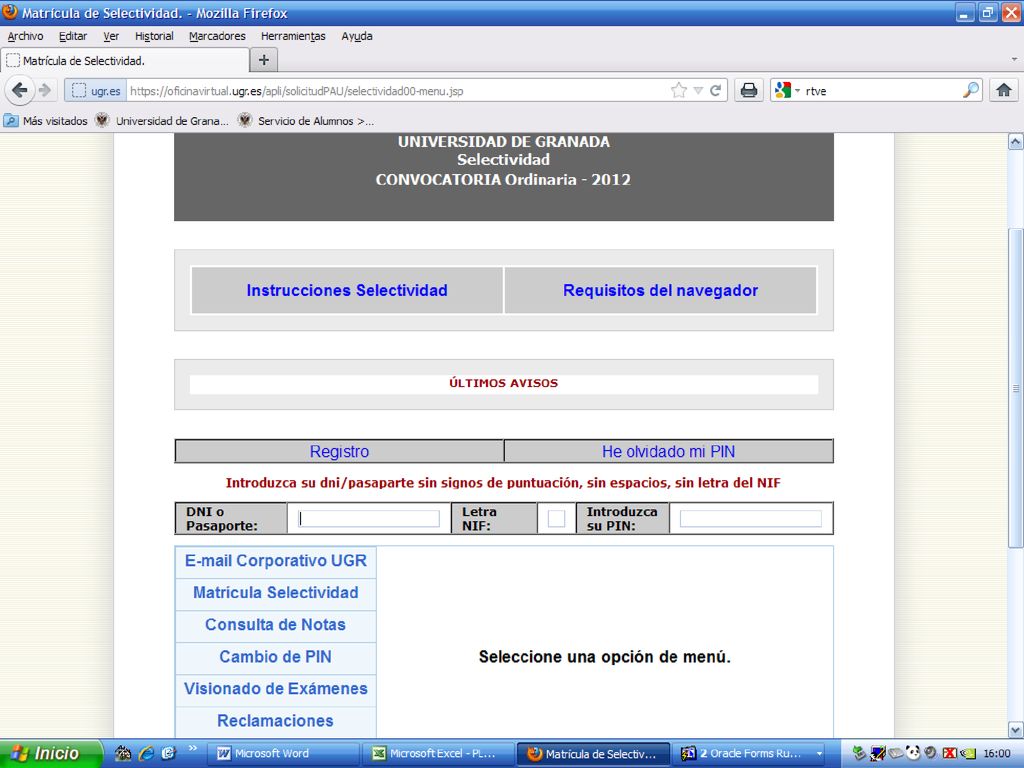Open Consulta de Notas menu option
The image size is (1024, 768).
pyautogui.click(x=276, y=625)
